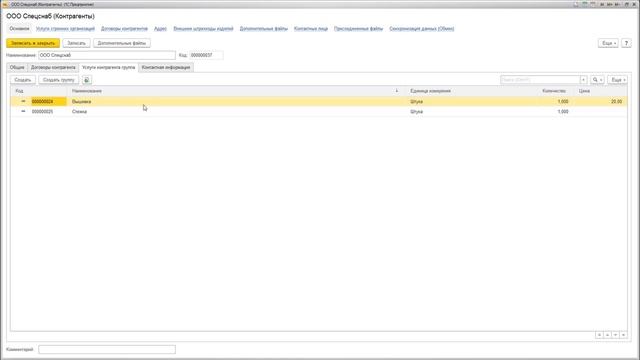Click the 'Создать' button in the list toolbar
The image size is (640, 360).
pyautogui.click(x=23, y=80)
